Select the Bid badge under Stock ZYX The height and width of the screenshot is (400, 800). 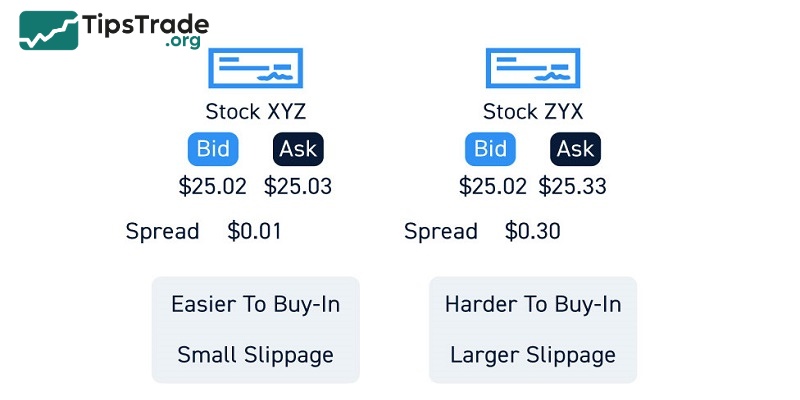point(490,149)
